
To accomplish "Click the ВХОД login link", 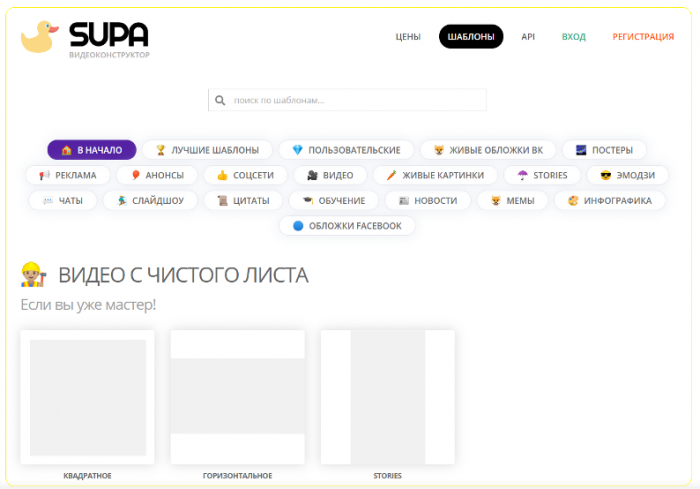I will pos(574,37).
